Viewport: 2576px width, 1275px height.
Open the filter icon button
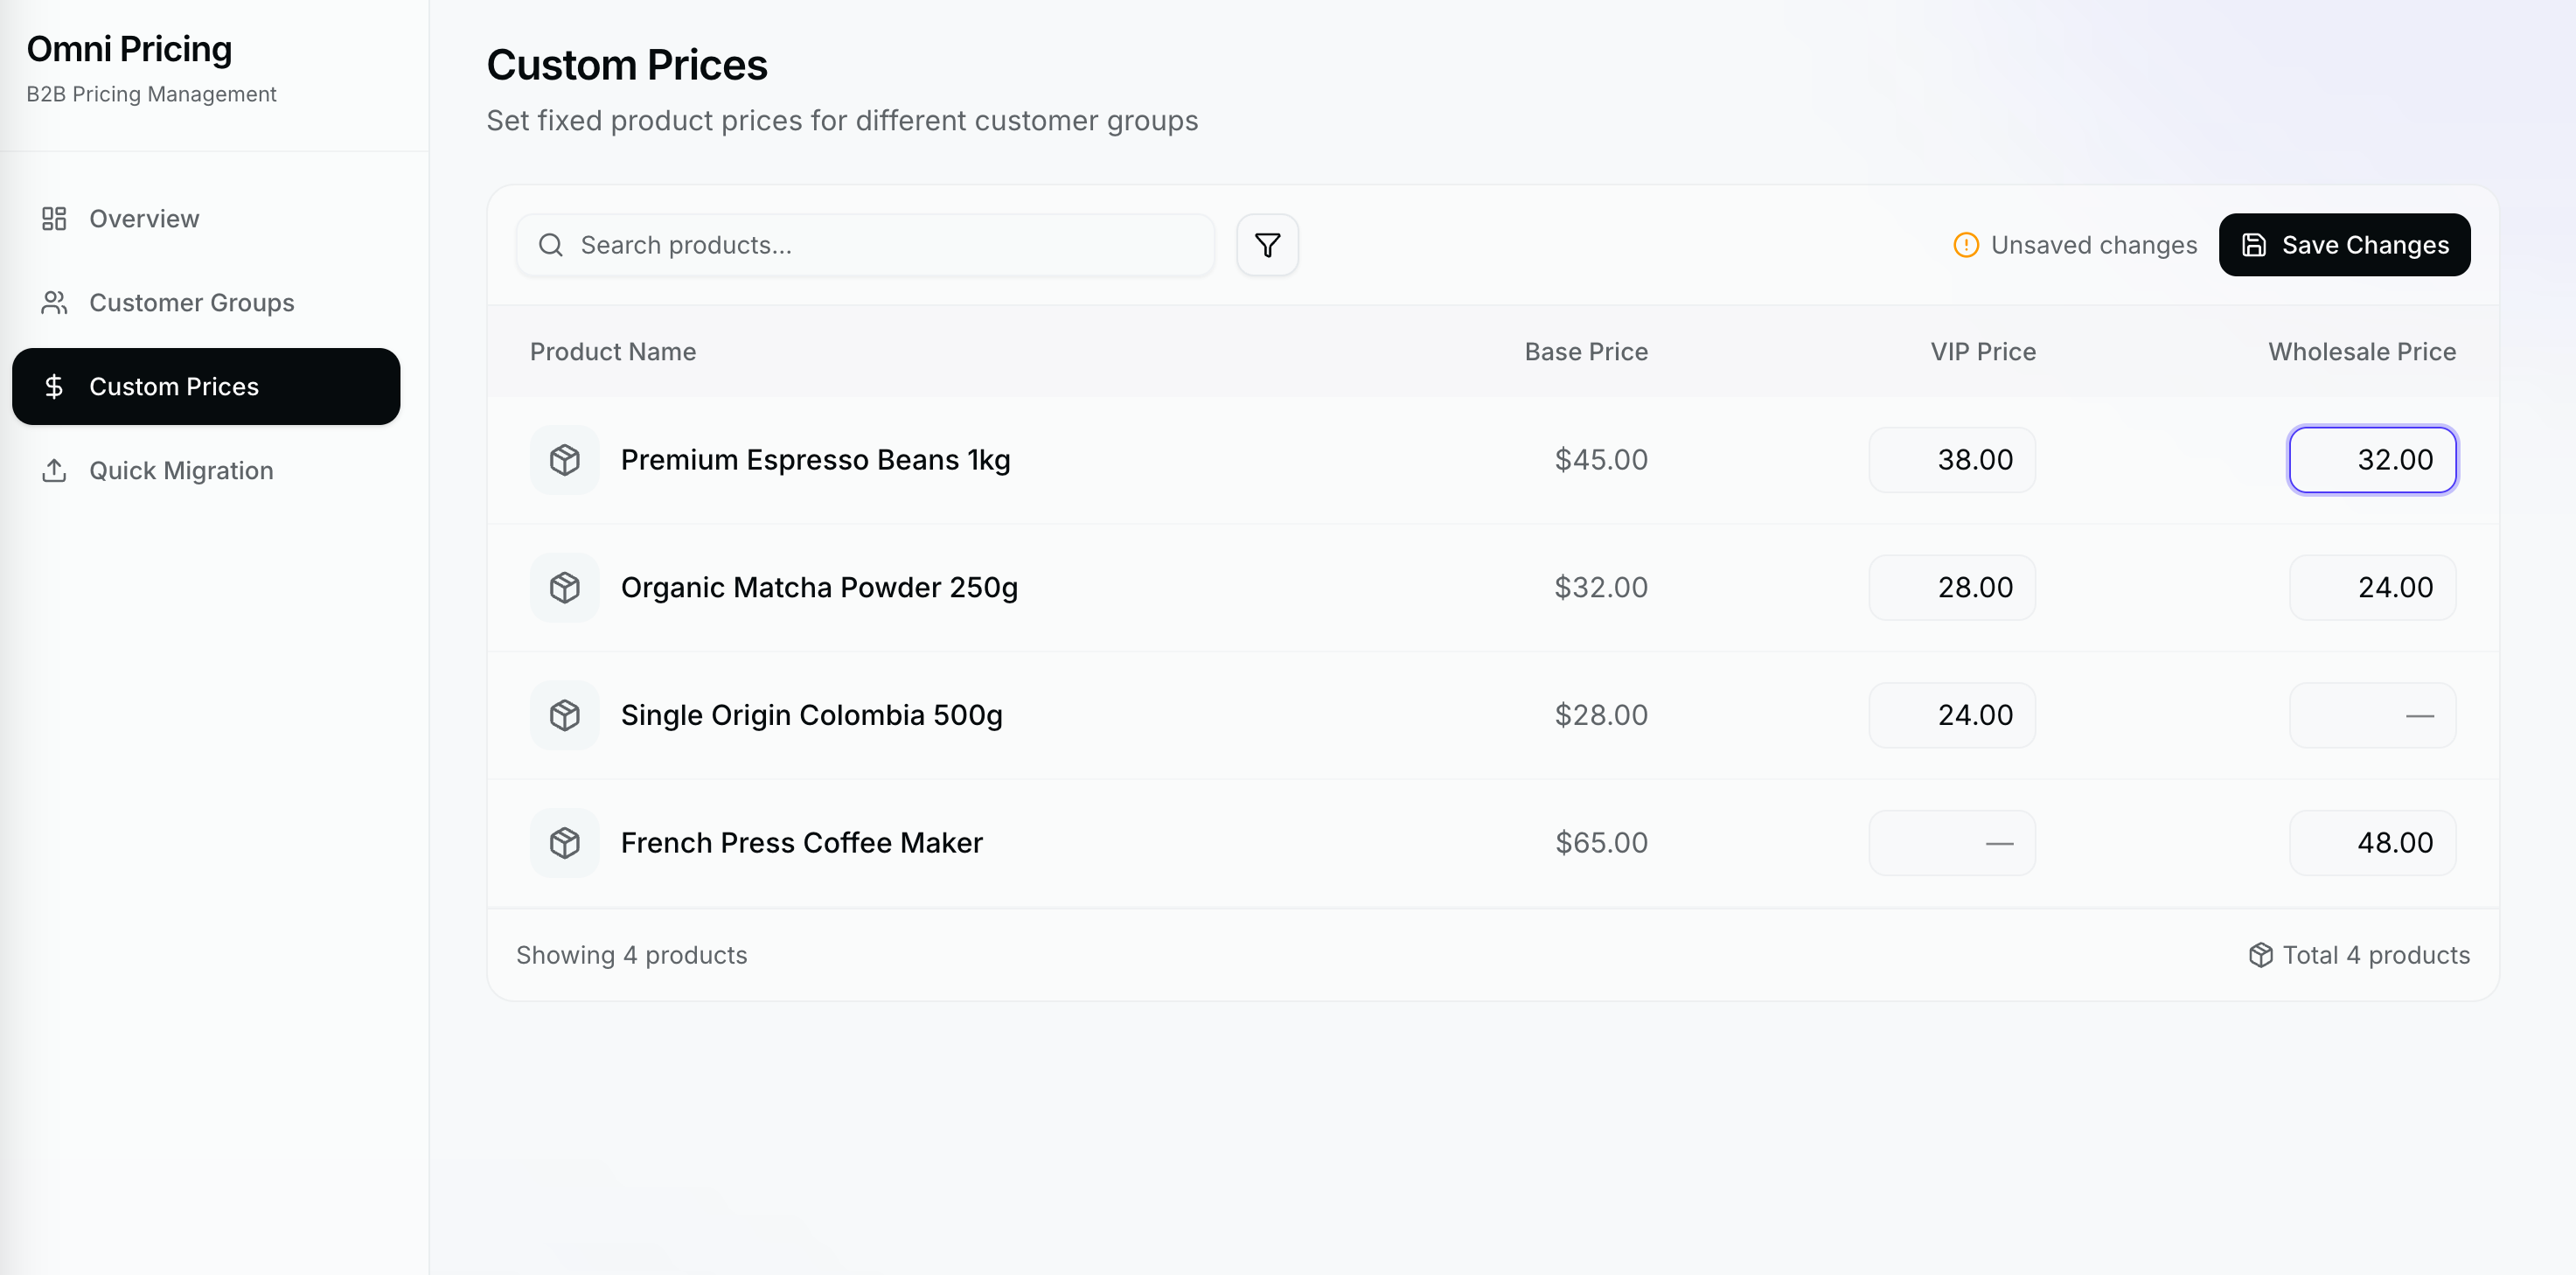point(1267,245)
